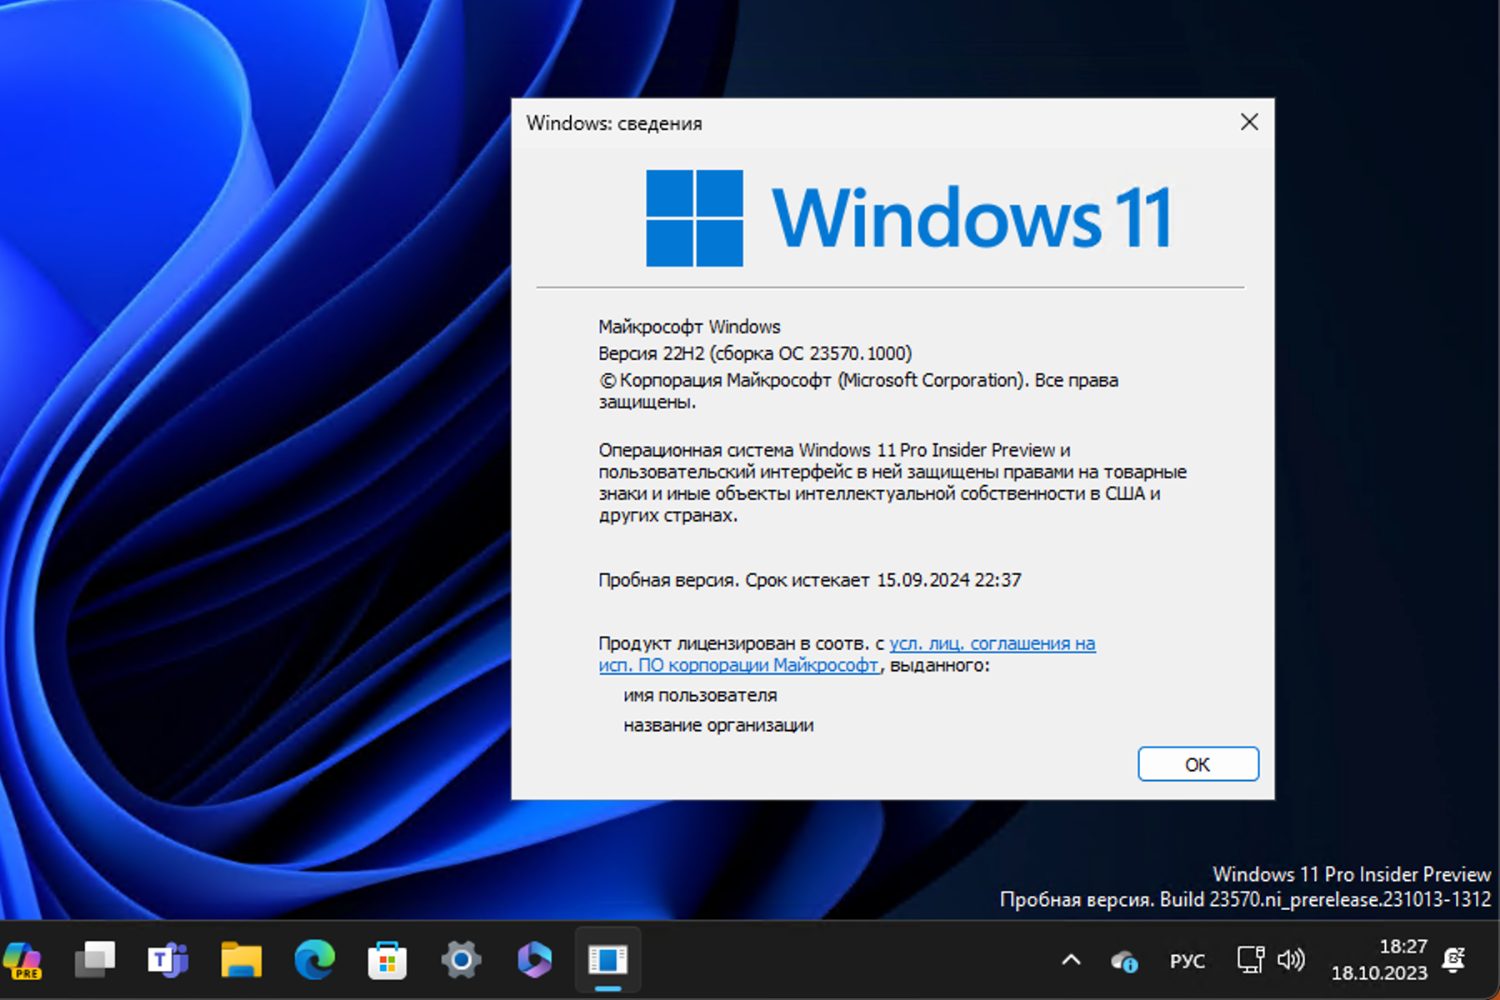
Task: Launch Microsoft Edge browser
Action: pyautogui.click(x=314, y=960)
